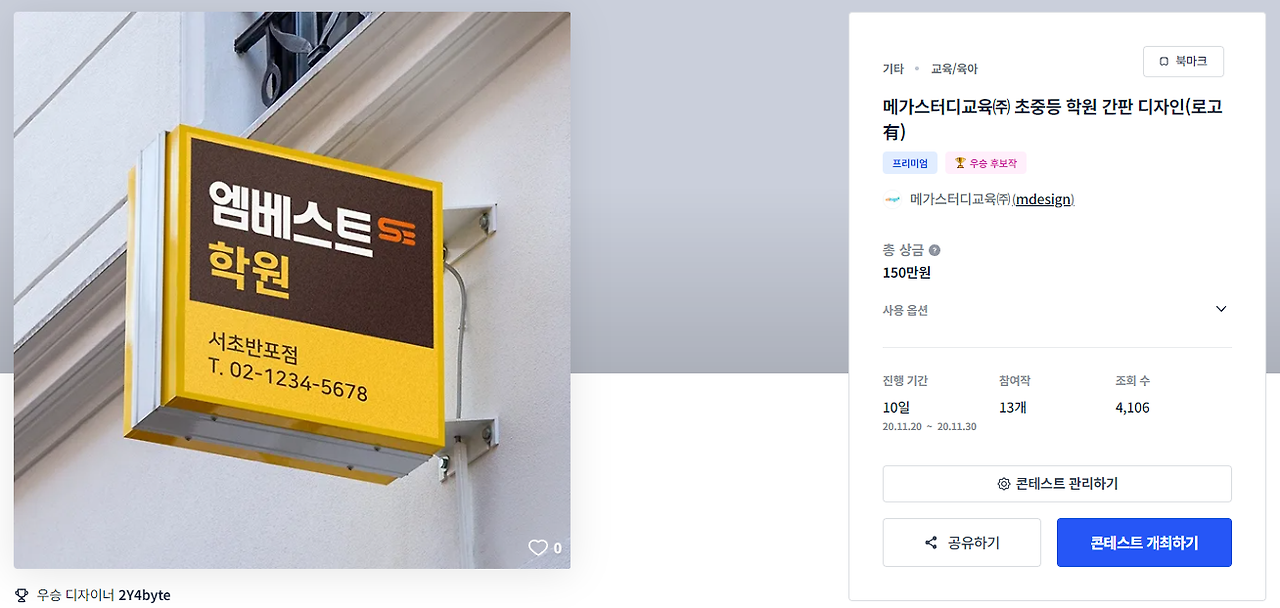Expand the 사용 옵션 chevron
This screenshot has width=1280, height=608.
pos(1221,309)
